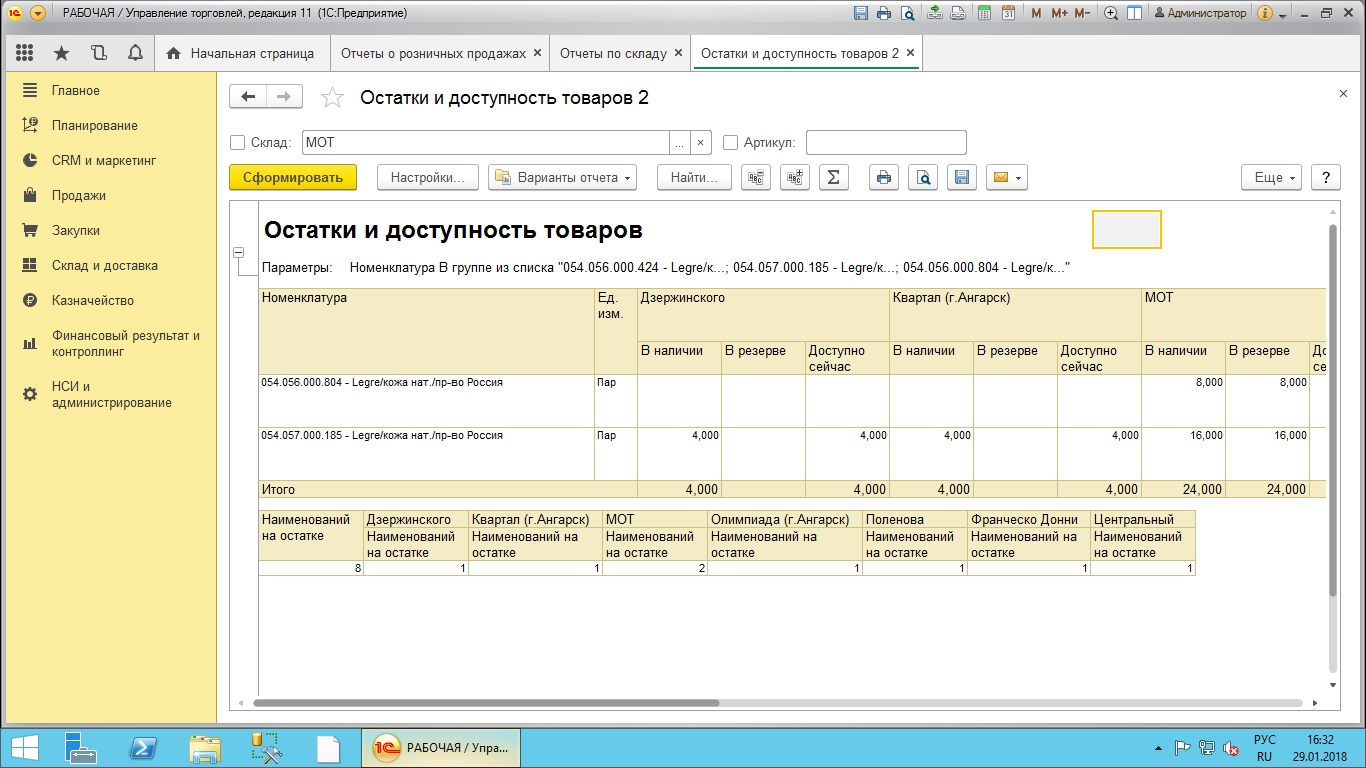The width and height of the screenshot is (1366, 768).
Task: Click the report print icon next to Sum
Action: point(883,178)
